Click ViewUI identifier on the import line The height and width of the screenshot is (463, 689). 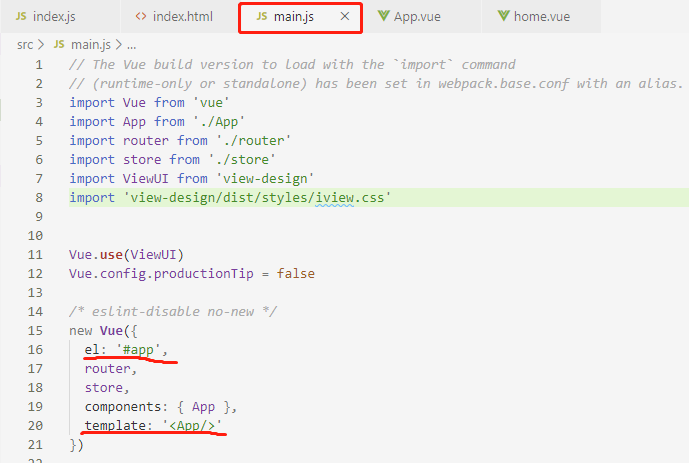click(145, 179)
